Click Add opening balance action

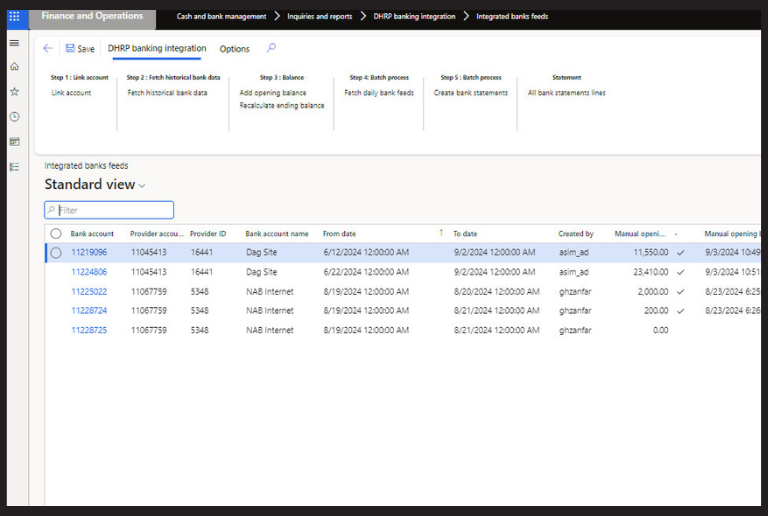[273, 93]
